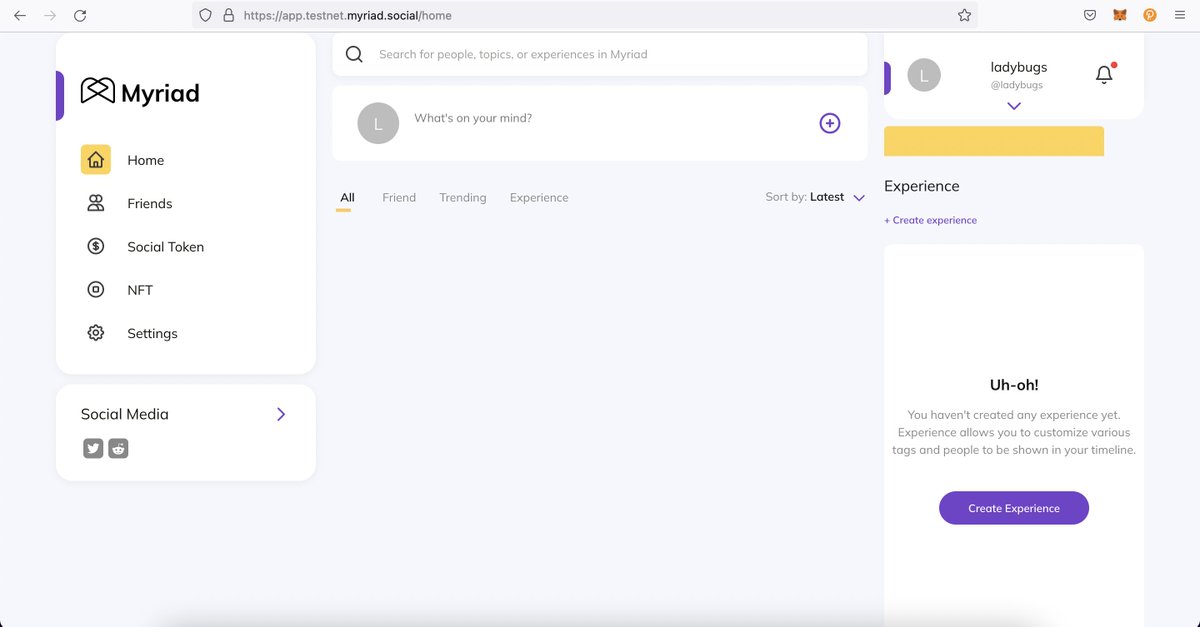Open the MetaMask fox extension
Screen dimensions: 1200x627
tap(1120, 15)
